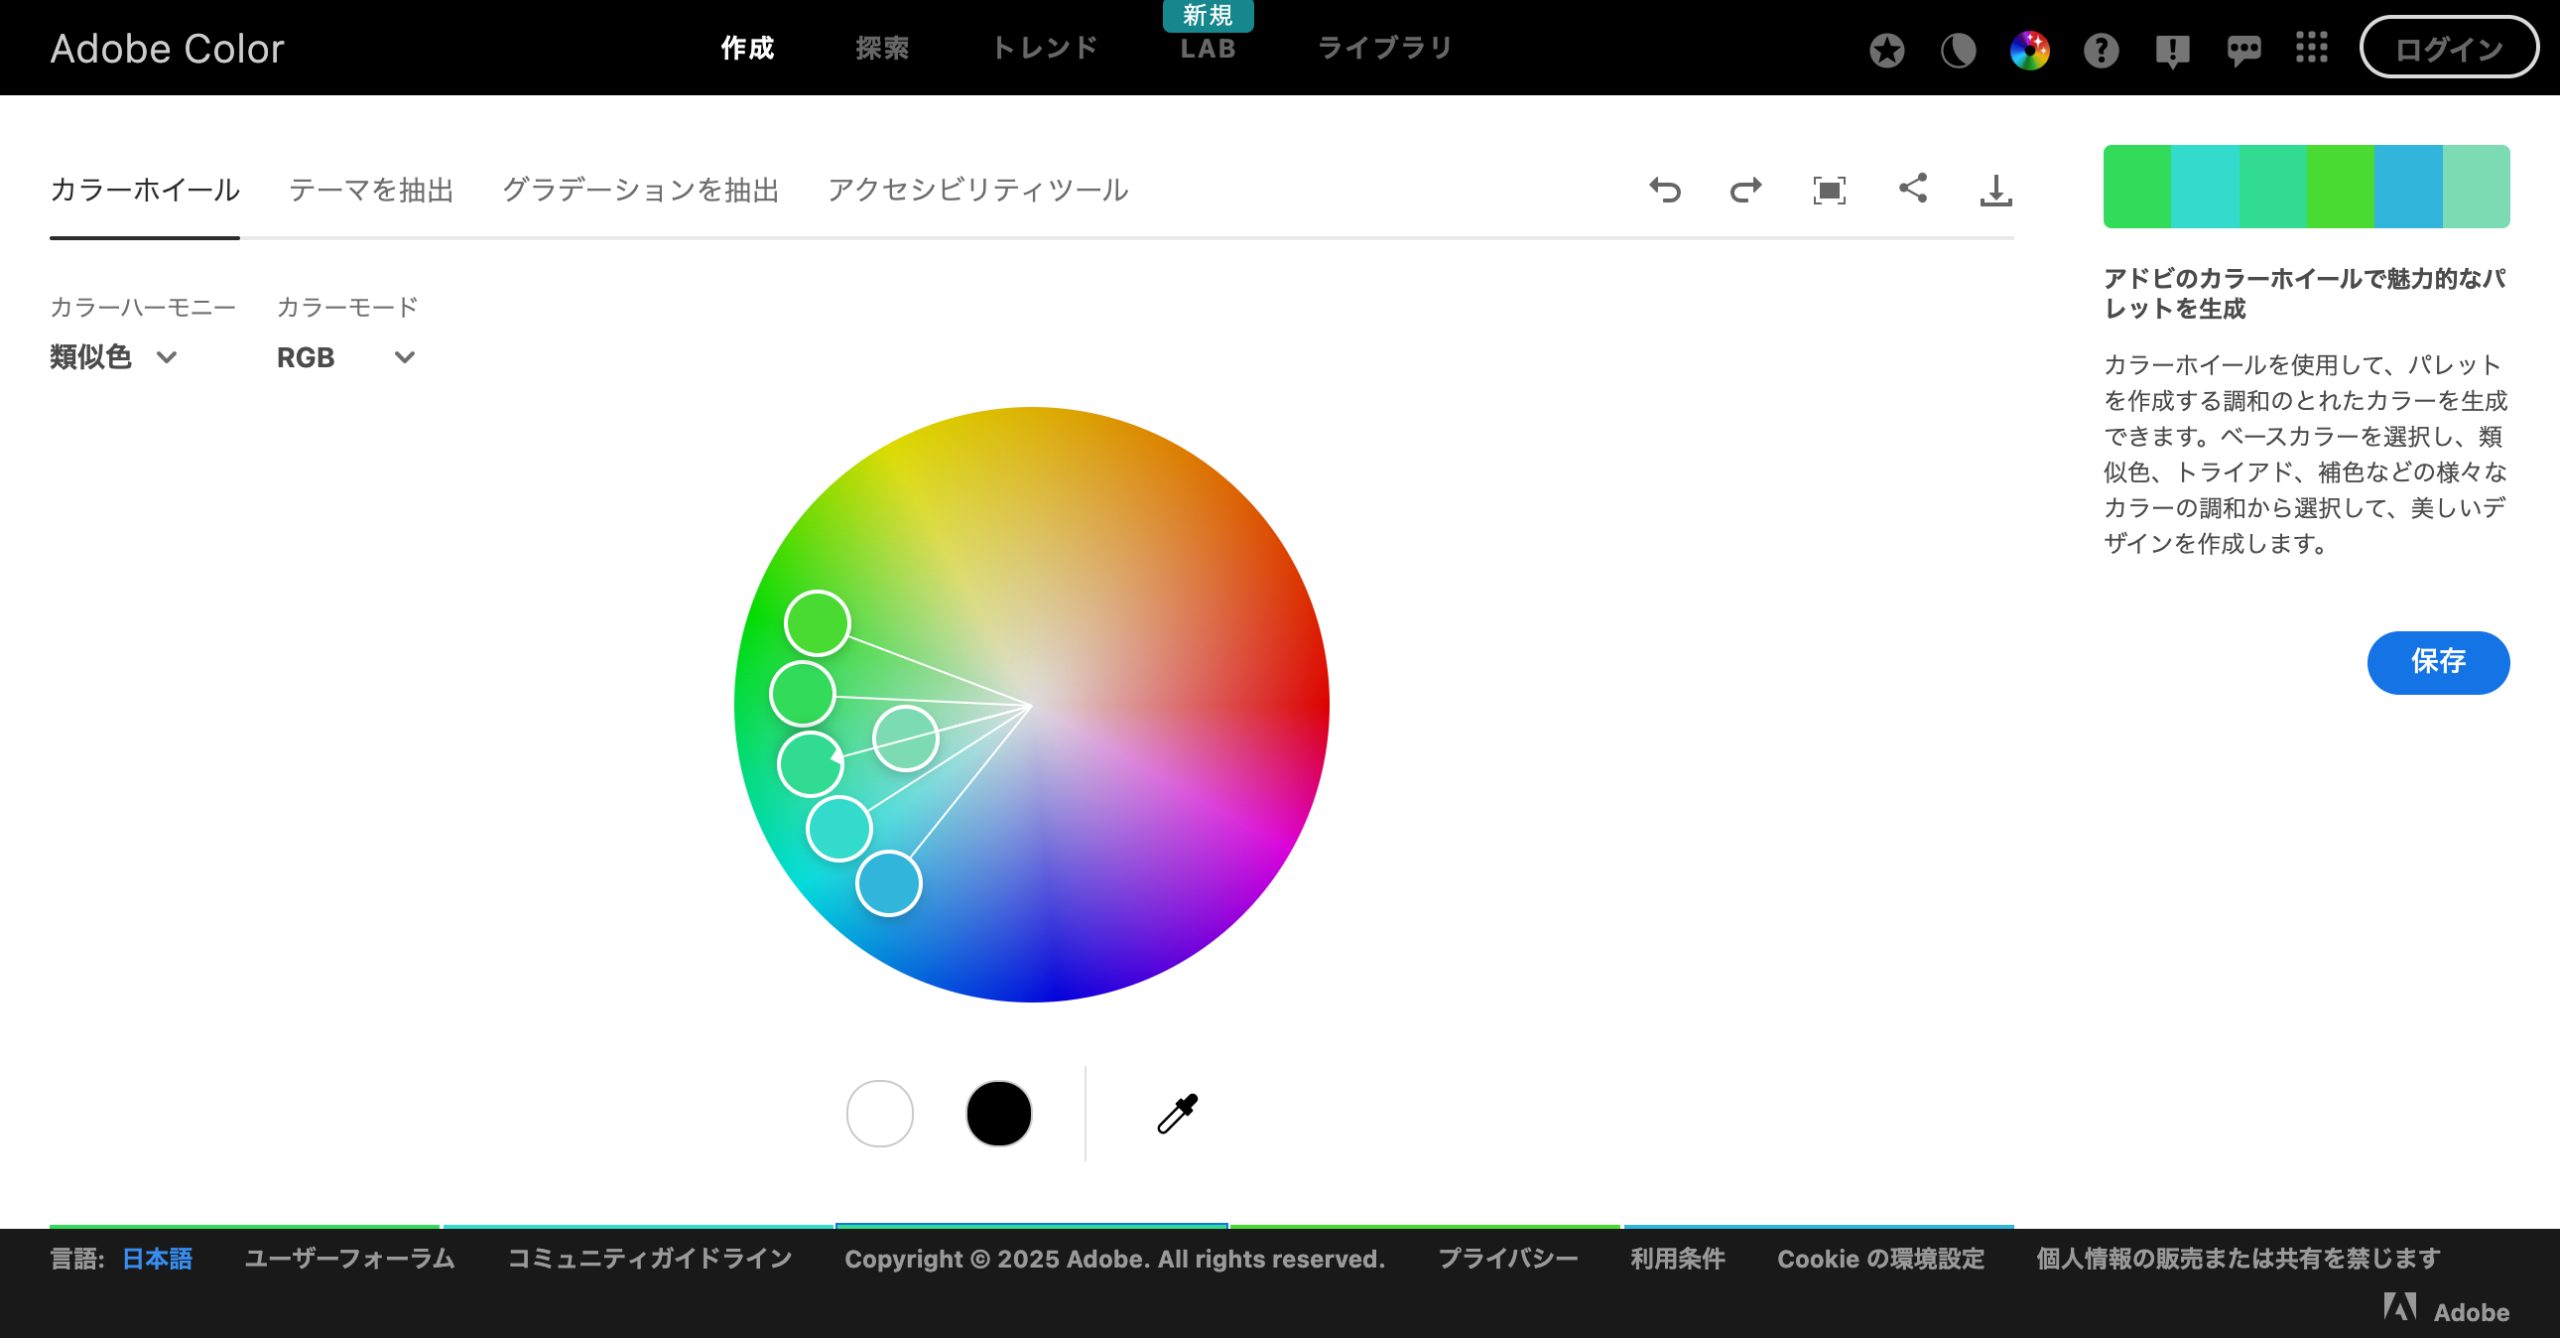Image resolution: width=2560 pixels, height=1338 pixels.
Task: Click the redo arrow icon
Action: (1746, 190)
